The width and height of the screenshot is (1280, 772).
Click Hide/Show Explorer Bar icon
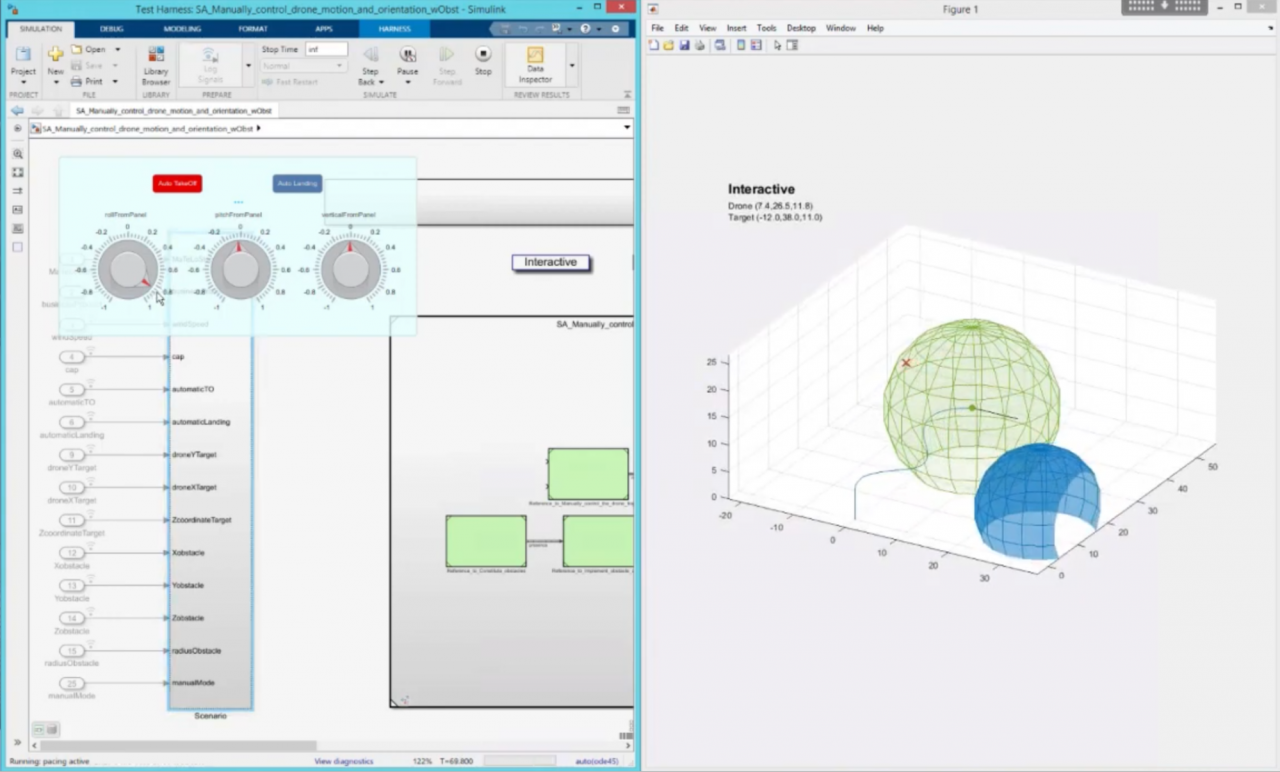coord(18,128)
